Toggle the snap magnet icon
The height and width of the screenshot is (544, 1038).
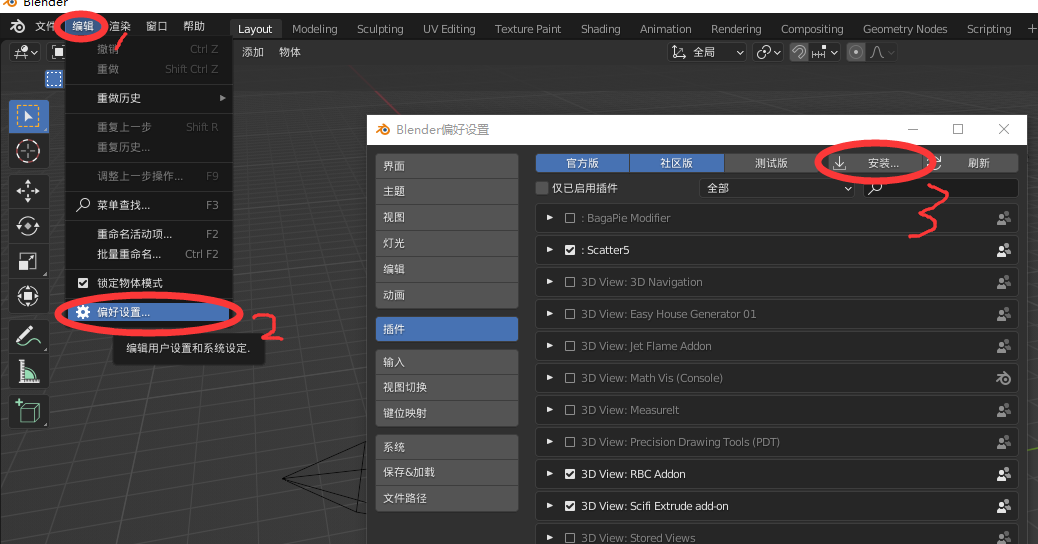tap(799, 52)
